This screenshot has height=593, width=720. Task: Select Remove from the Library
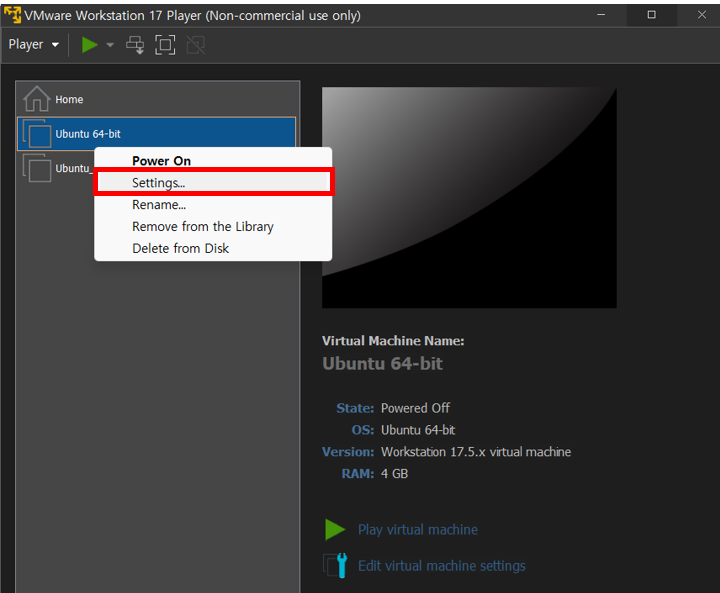point(213,226)
